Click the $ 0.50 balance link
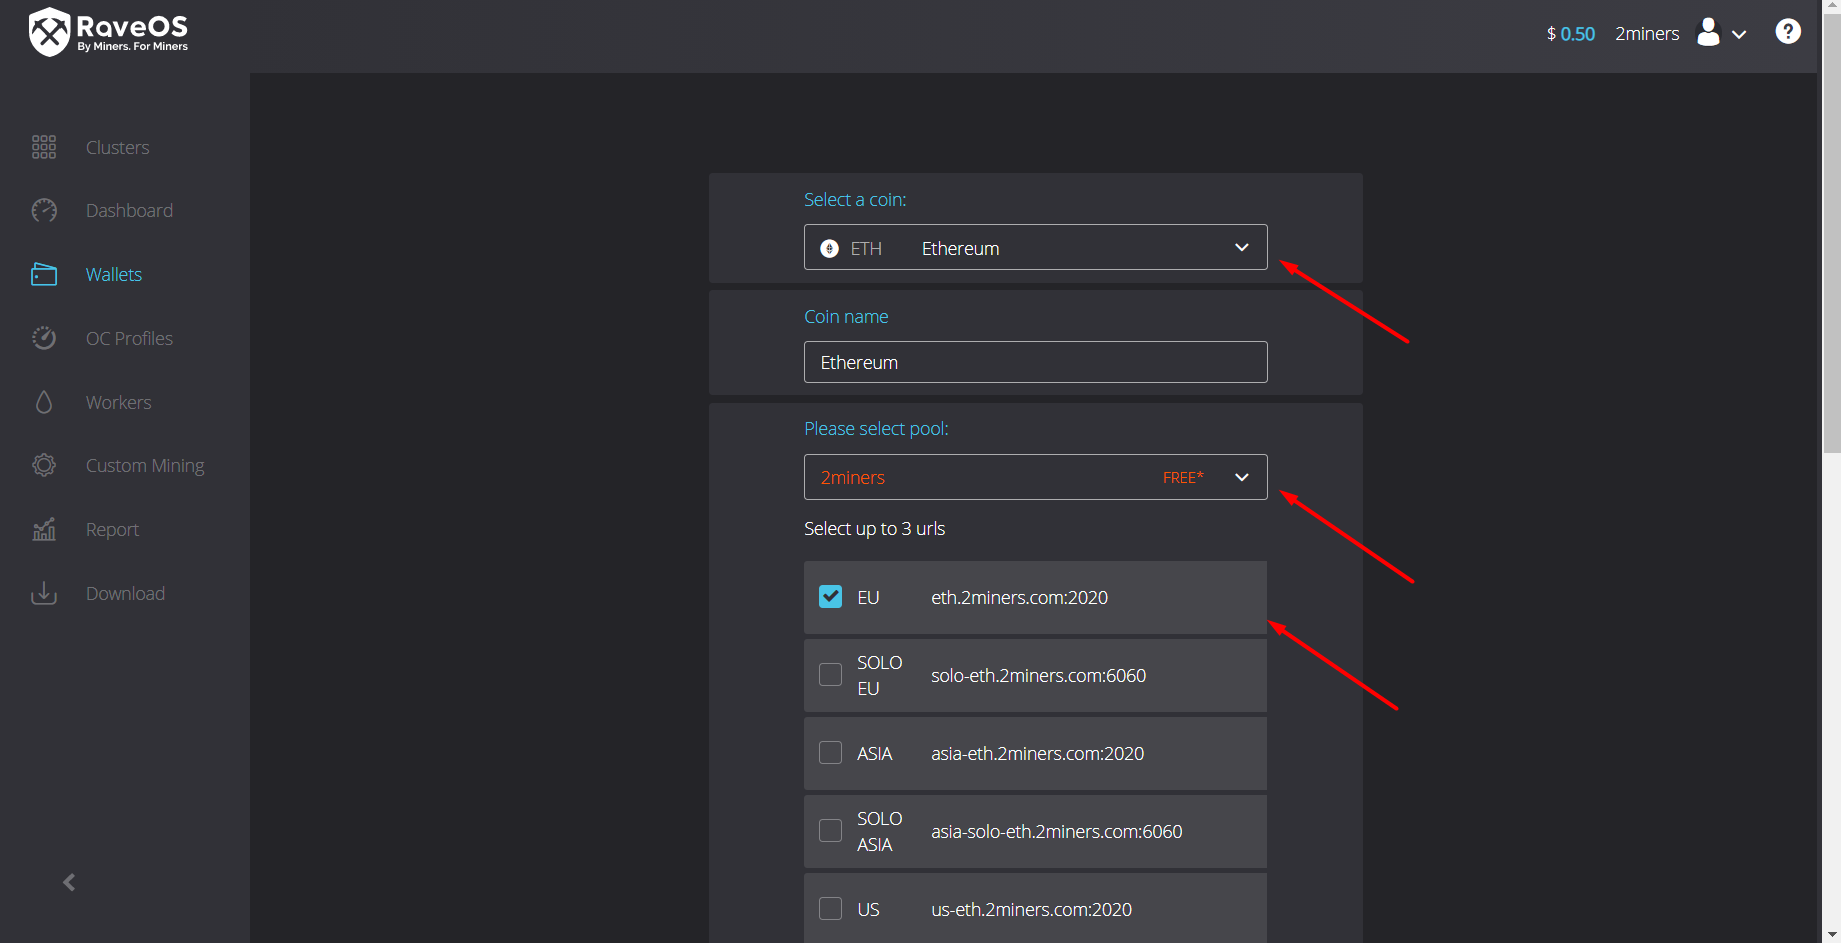This screenshot has height=943, width=1841. point(1570,33)
